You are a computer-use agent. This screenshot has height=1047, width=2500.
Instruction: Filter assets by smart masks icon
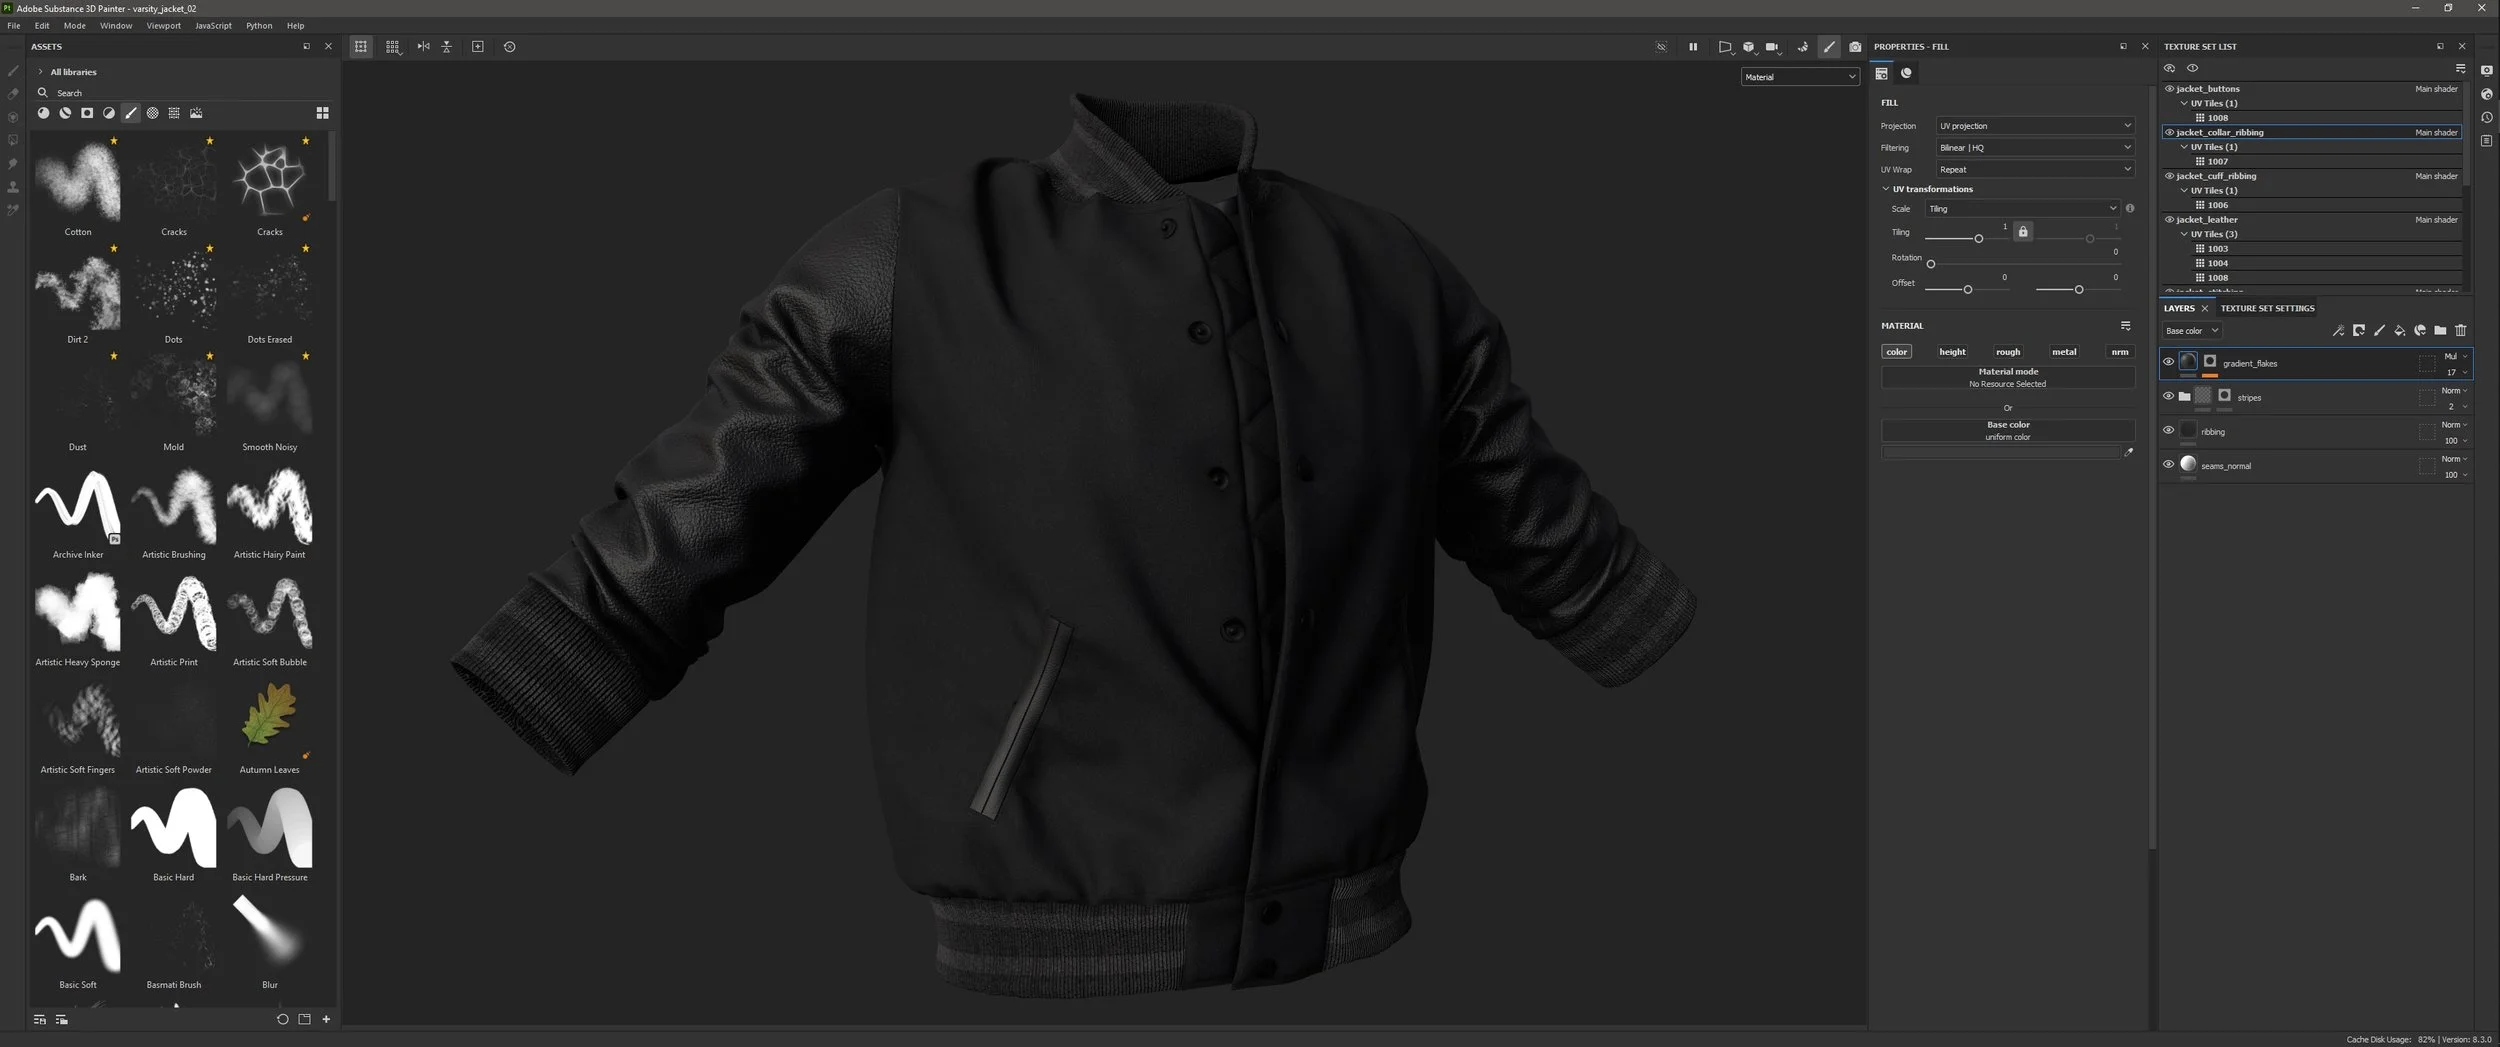(87, 113)
